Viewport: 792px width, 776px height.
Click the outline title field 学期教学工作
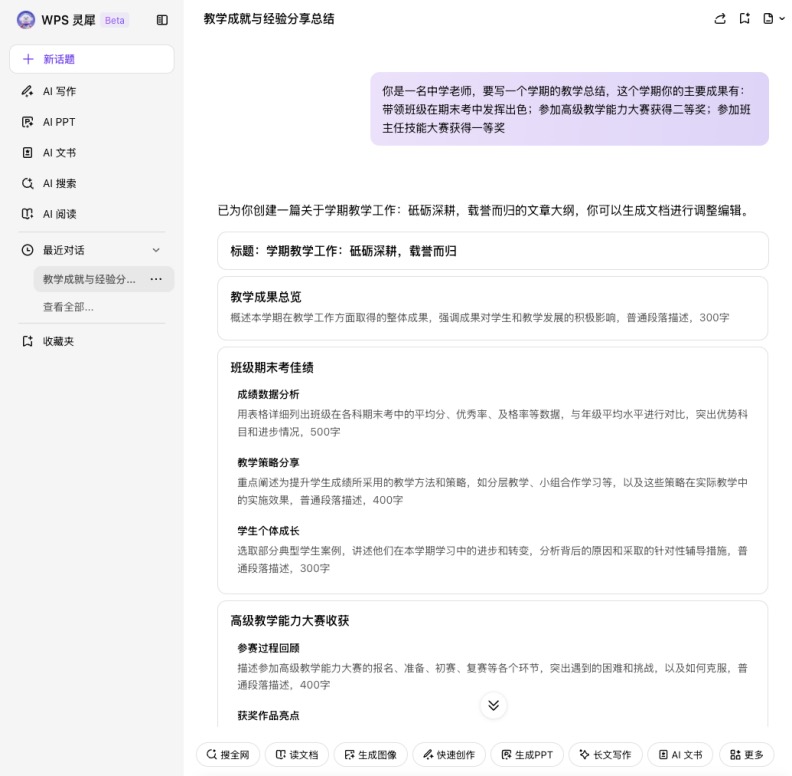492,251
